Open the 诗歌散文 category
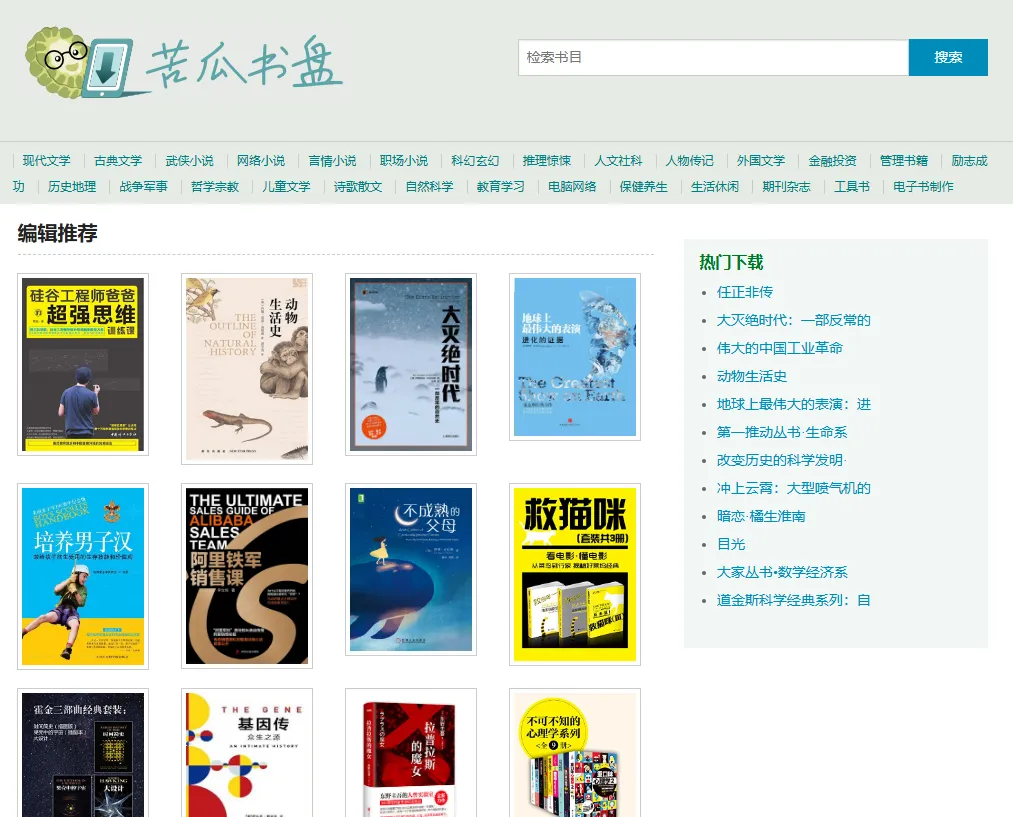 coord(358,187)
